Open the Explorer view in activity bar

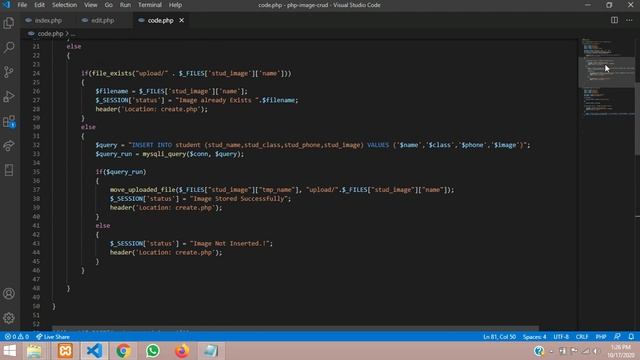9,23
